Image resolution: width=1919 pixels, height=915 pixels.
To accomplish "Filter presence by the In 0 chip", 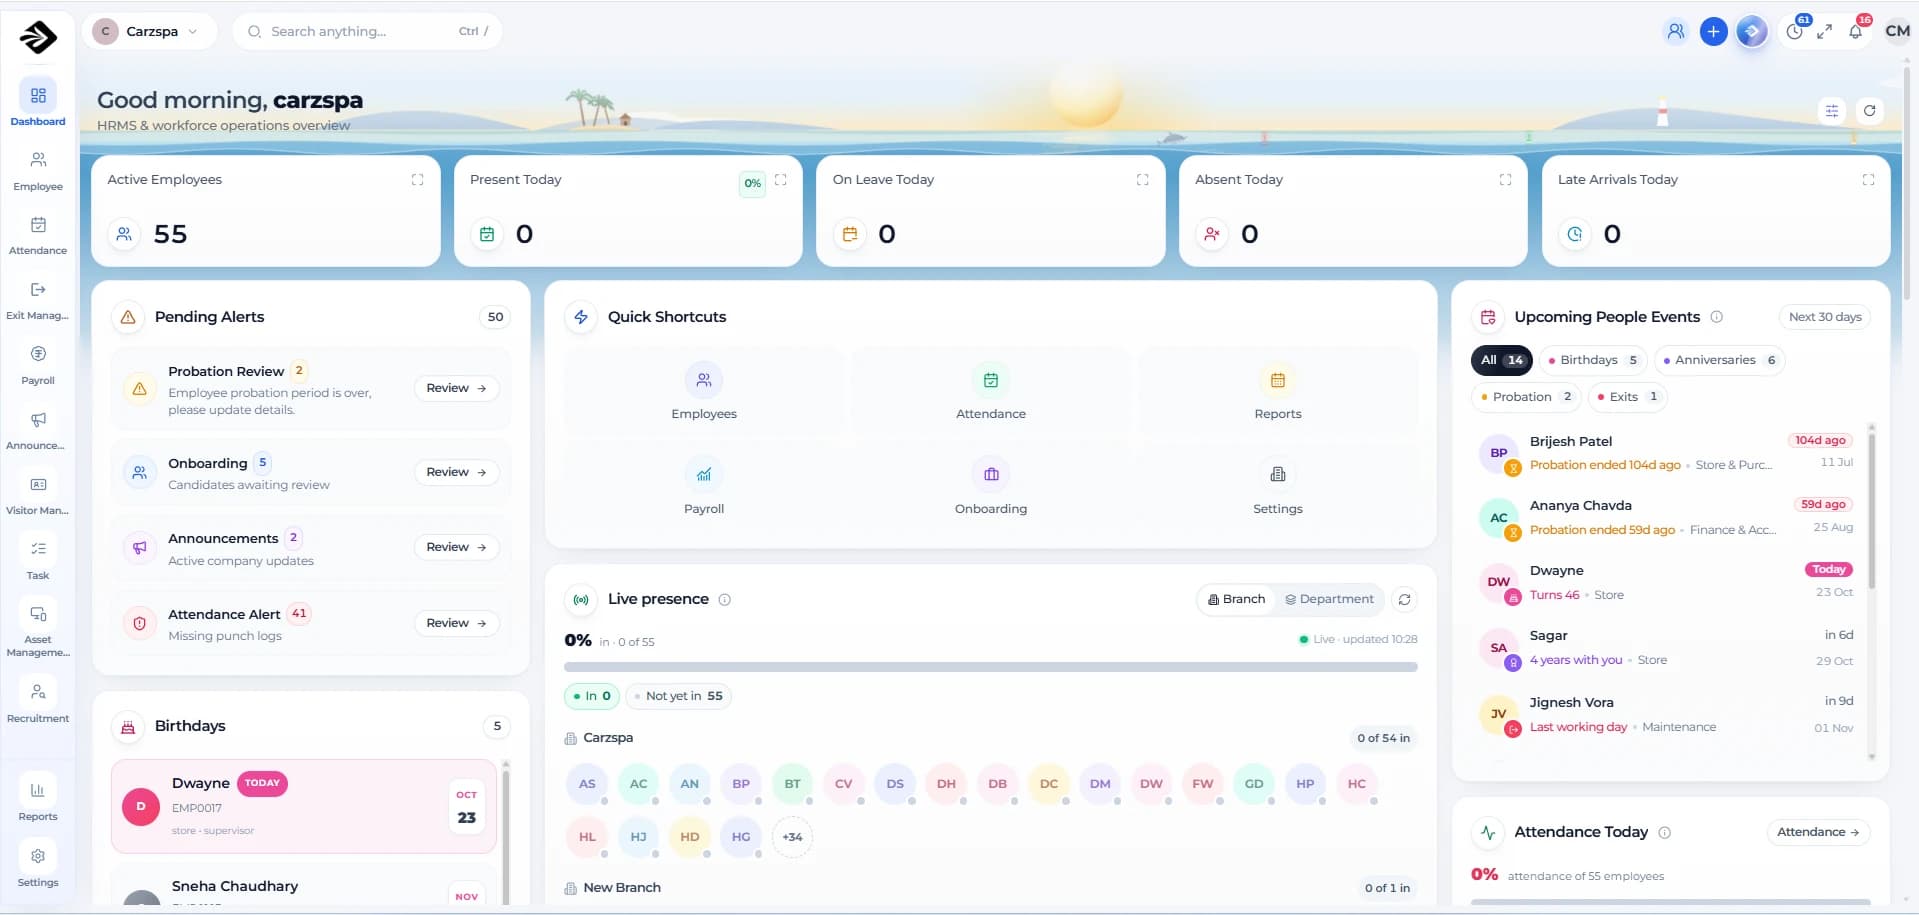I will point(592,697).
